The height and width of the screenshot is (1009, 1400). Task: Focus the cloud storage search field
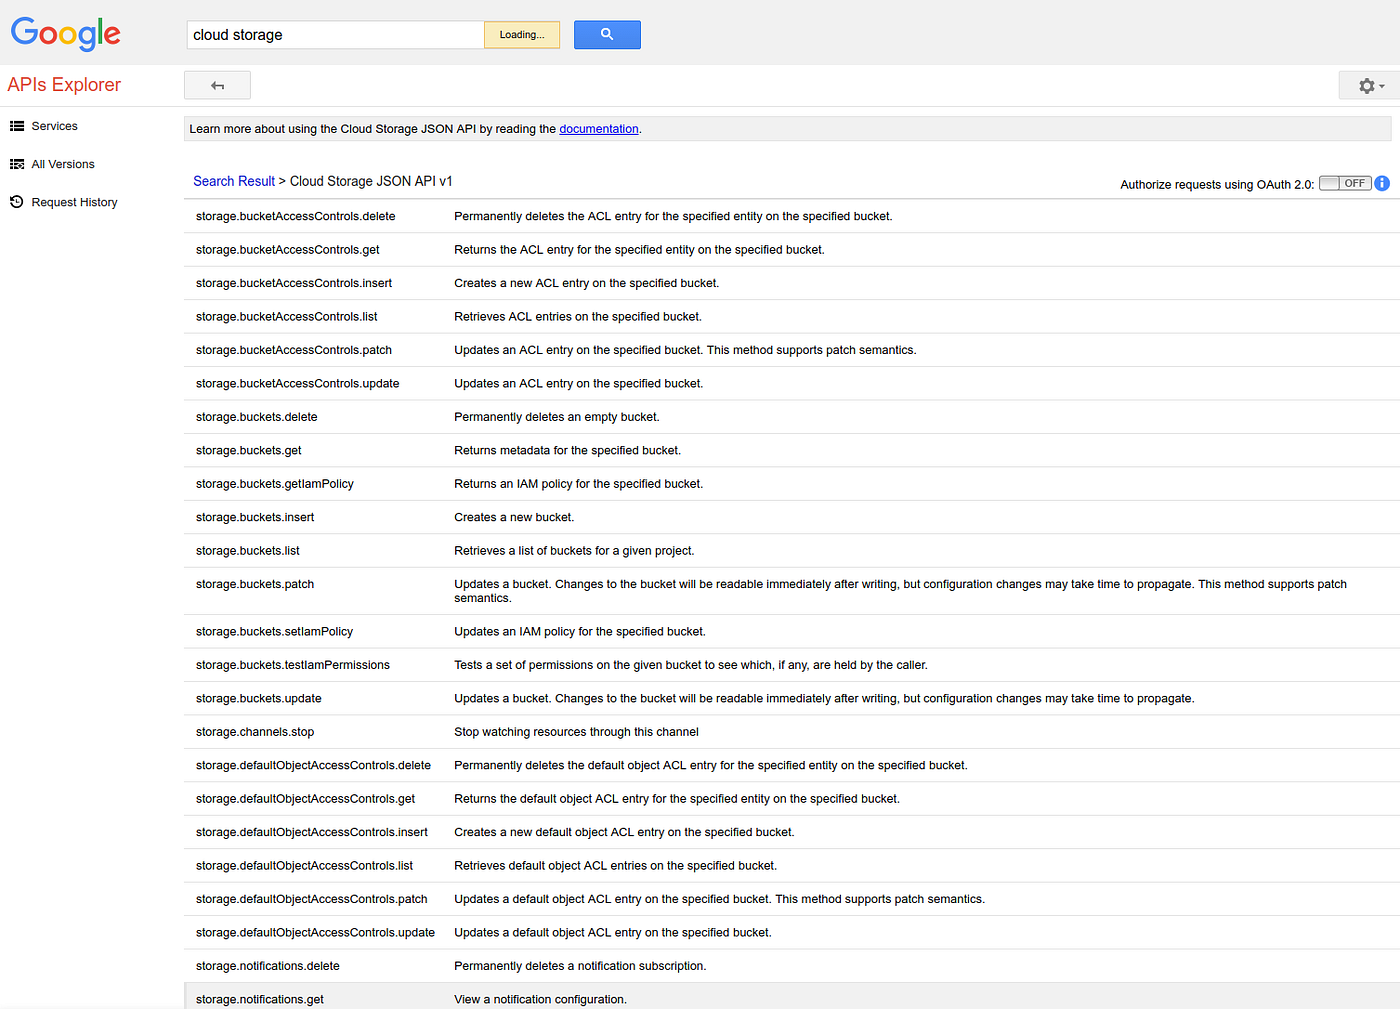tap(335, 35)
